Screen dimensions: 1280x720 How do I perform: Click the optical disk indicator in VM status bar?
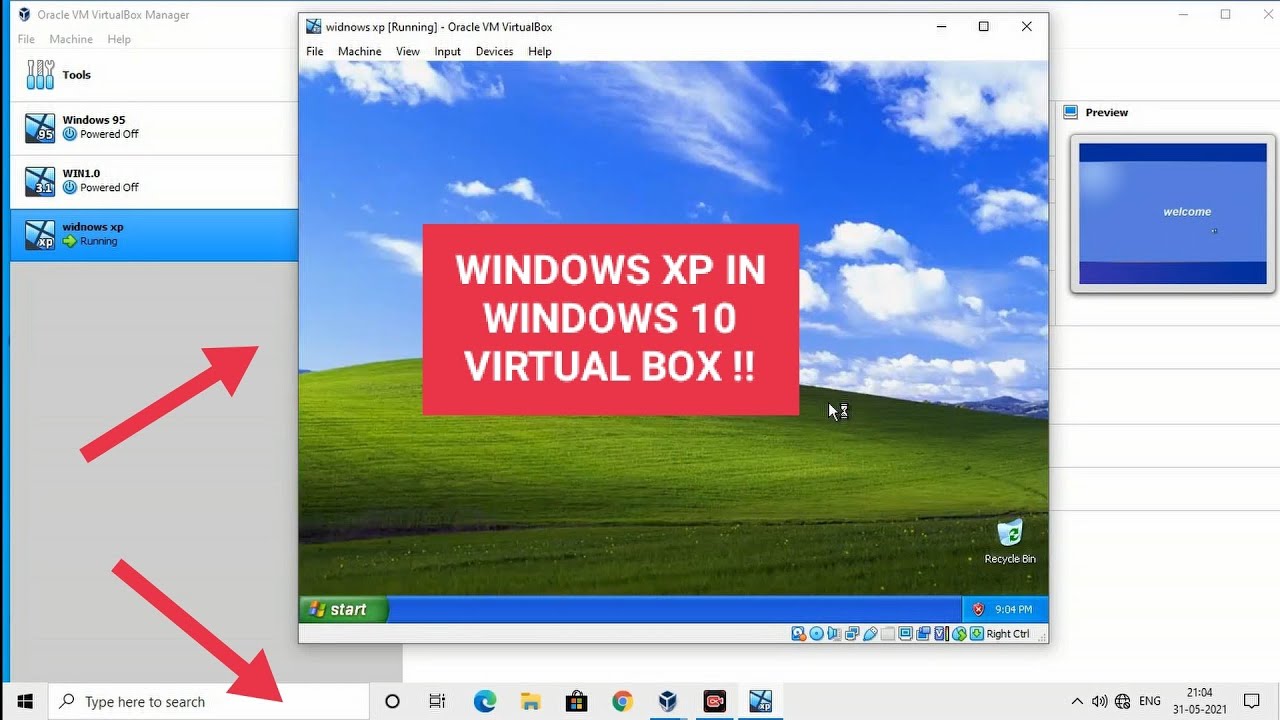click(817, 634)
